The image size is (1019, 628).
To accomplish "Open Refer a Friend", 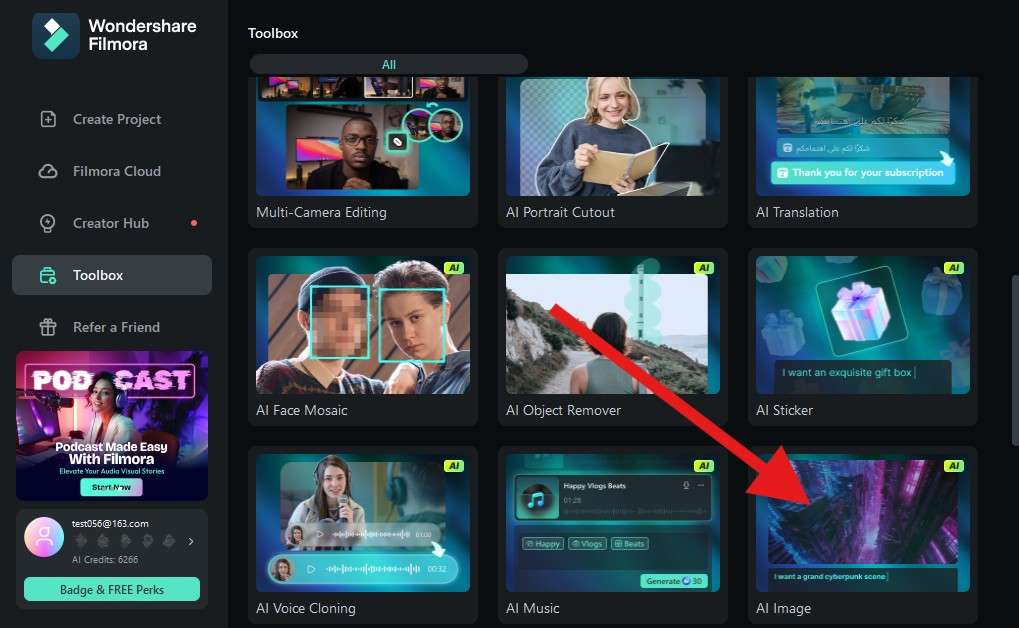I will point(112,327).
